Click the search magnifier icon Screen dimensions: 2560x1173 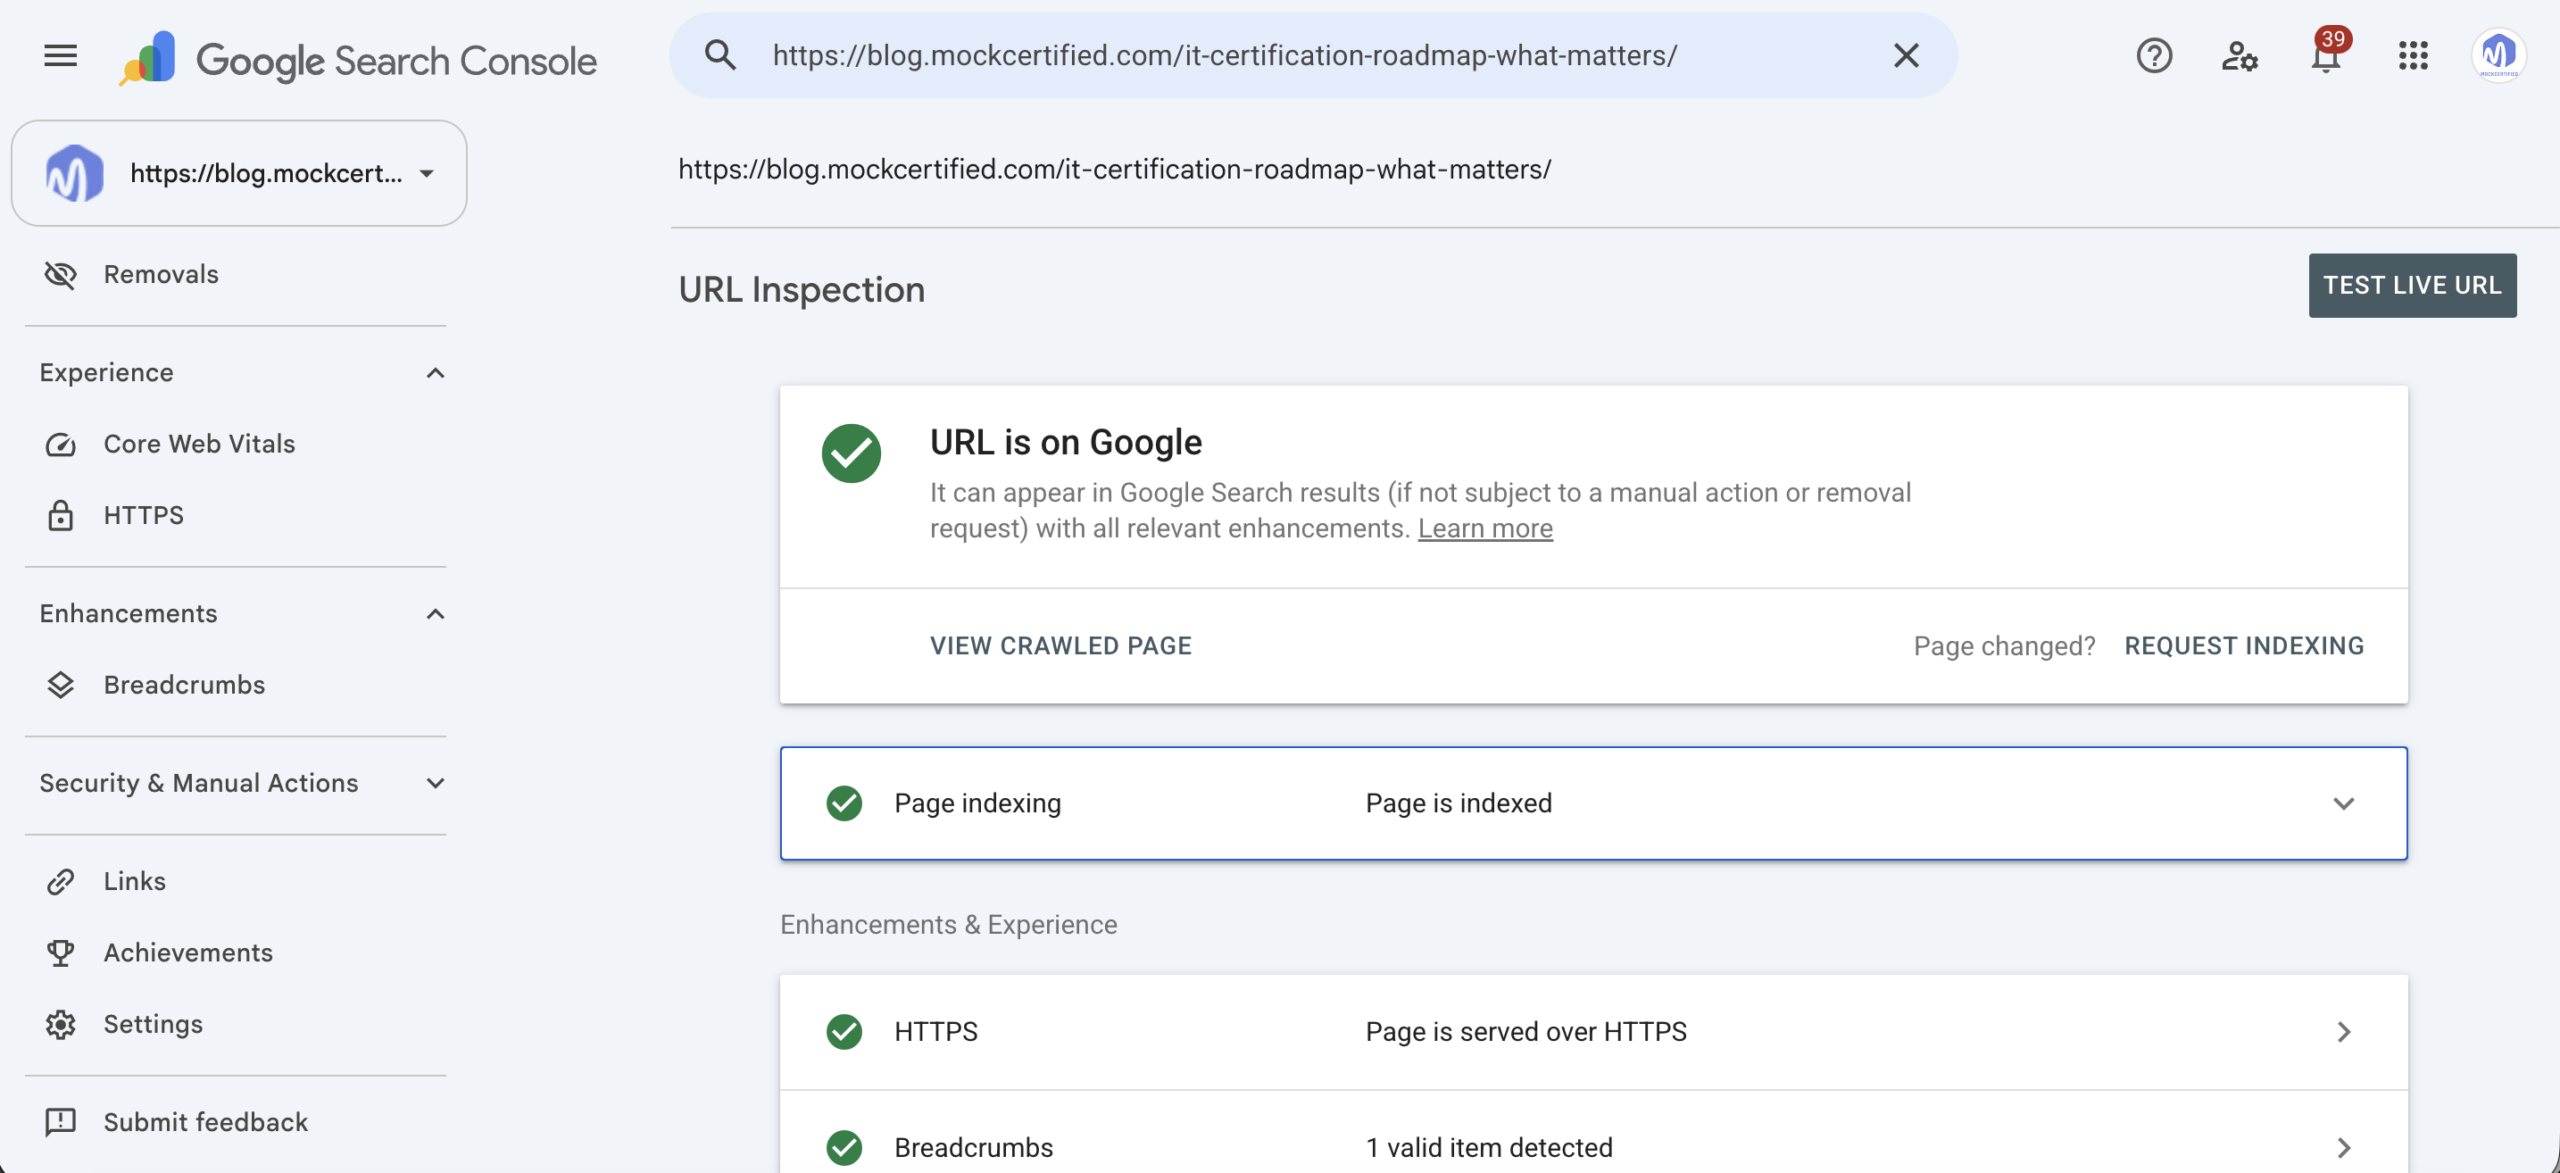point(720,56)
